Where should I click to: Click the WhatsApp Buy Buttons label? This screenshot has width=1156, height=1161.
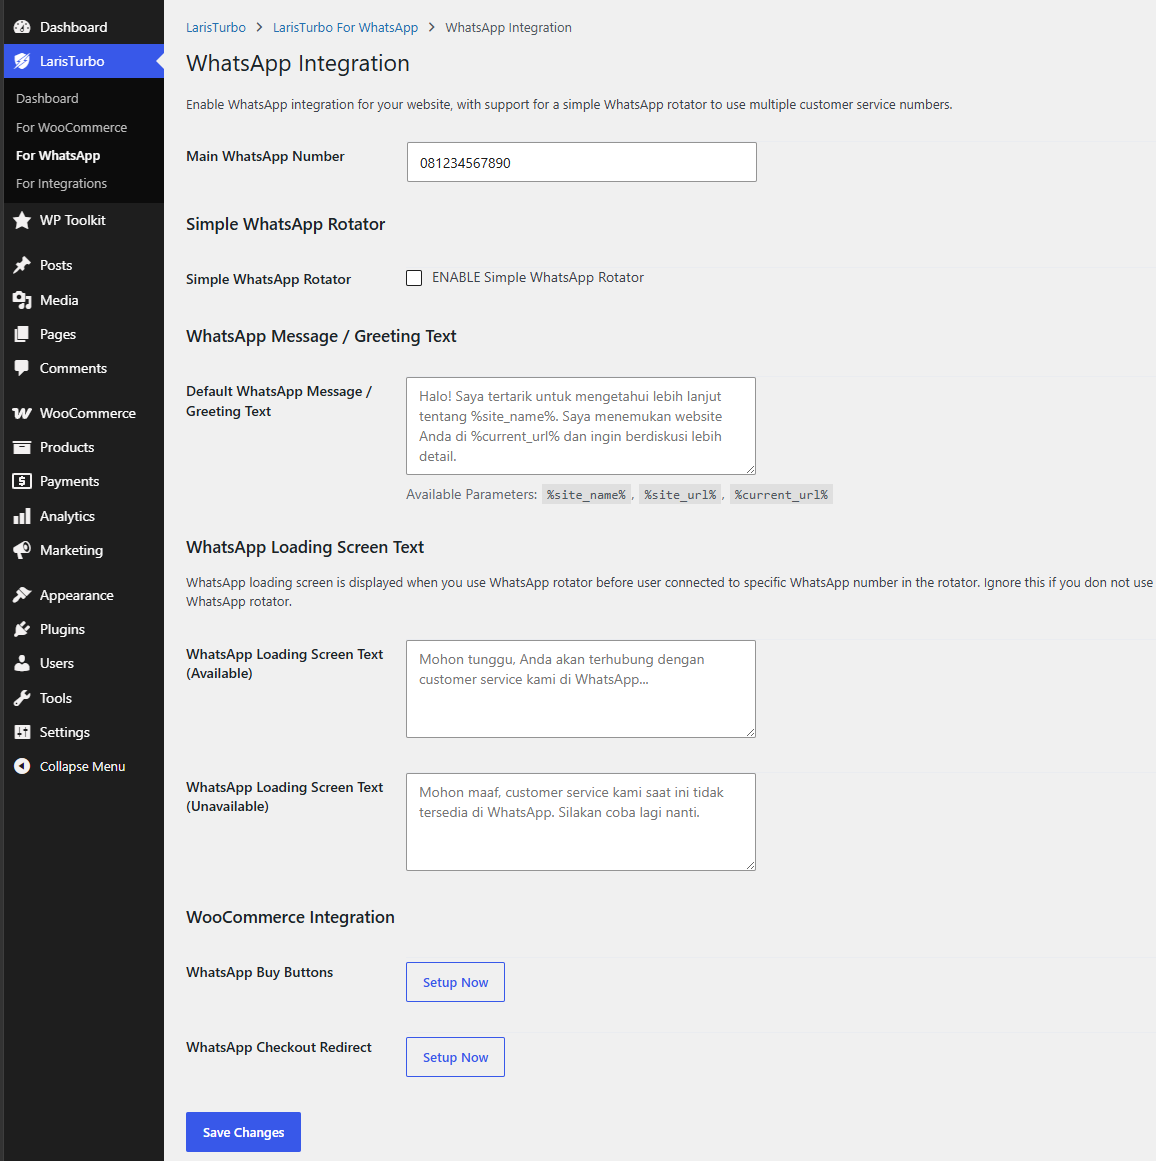click(x=259, y=972)
